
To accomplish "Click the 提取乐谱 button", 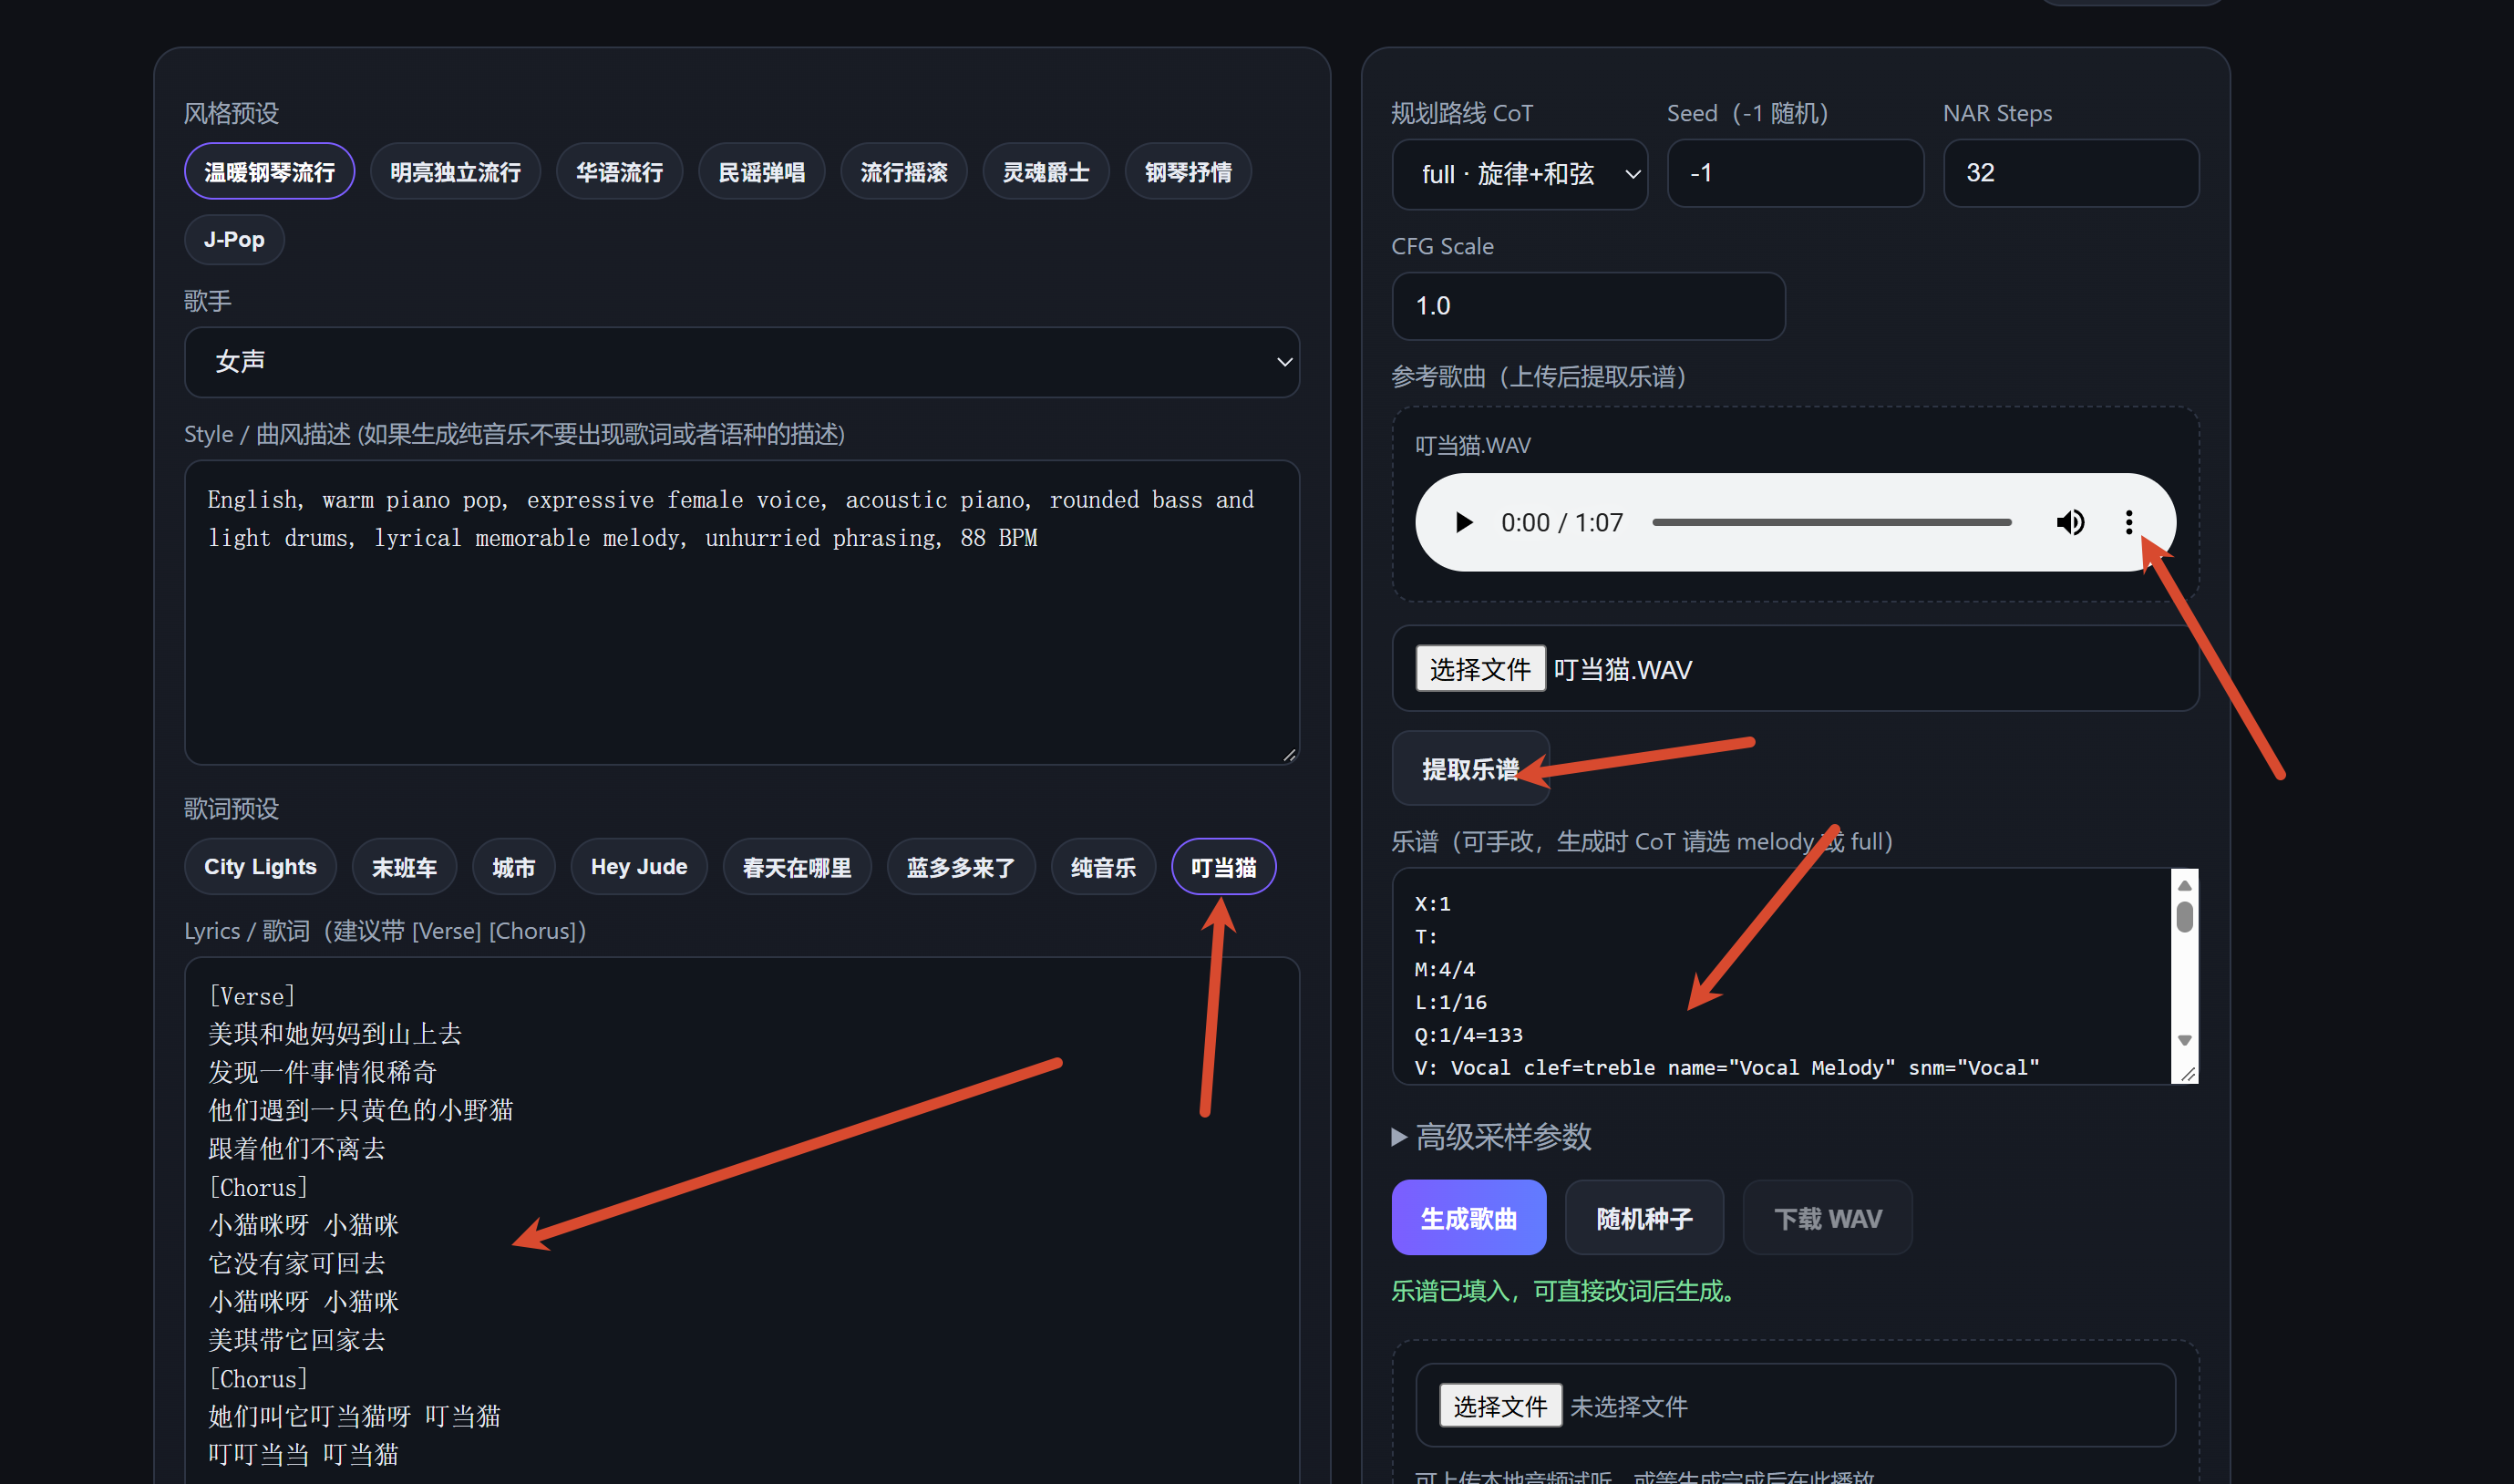I will (x=1470, y=769).
